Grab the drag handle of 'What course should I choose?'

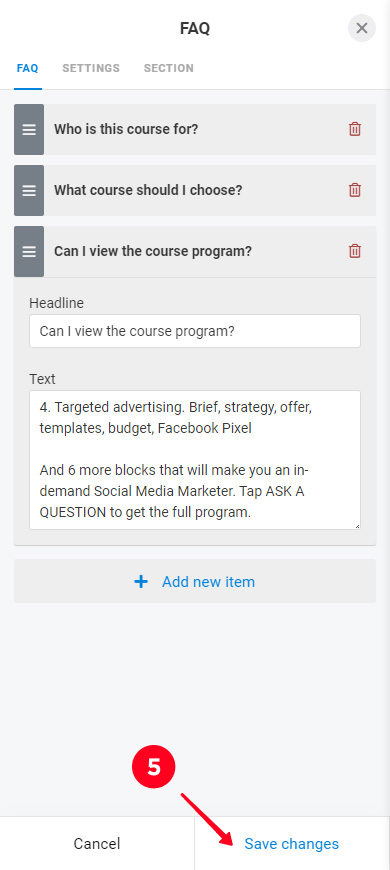(x=29, y=190)
